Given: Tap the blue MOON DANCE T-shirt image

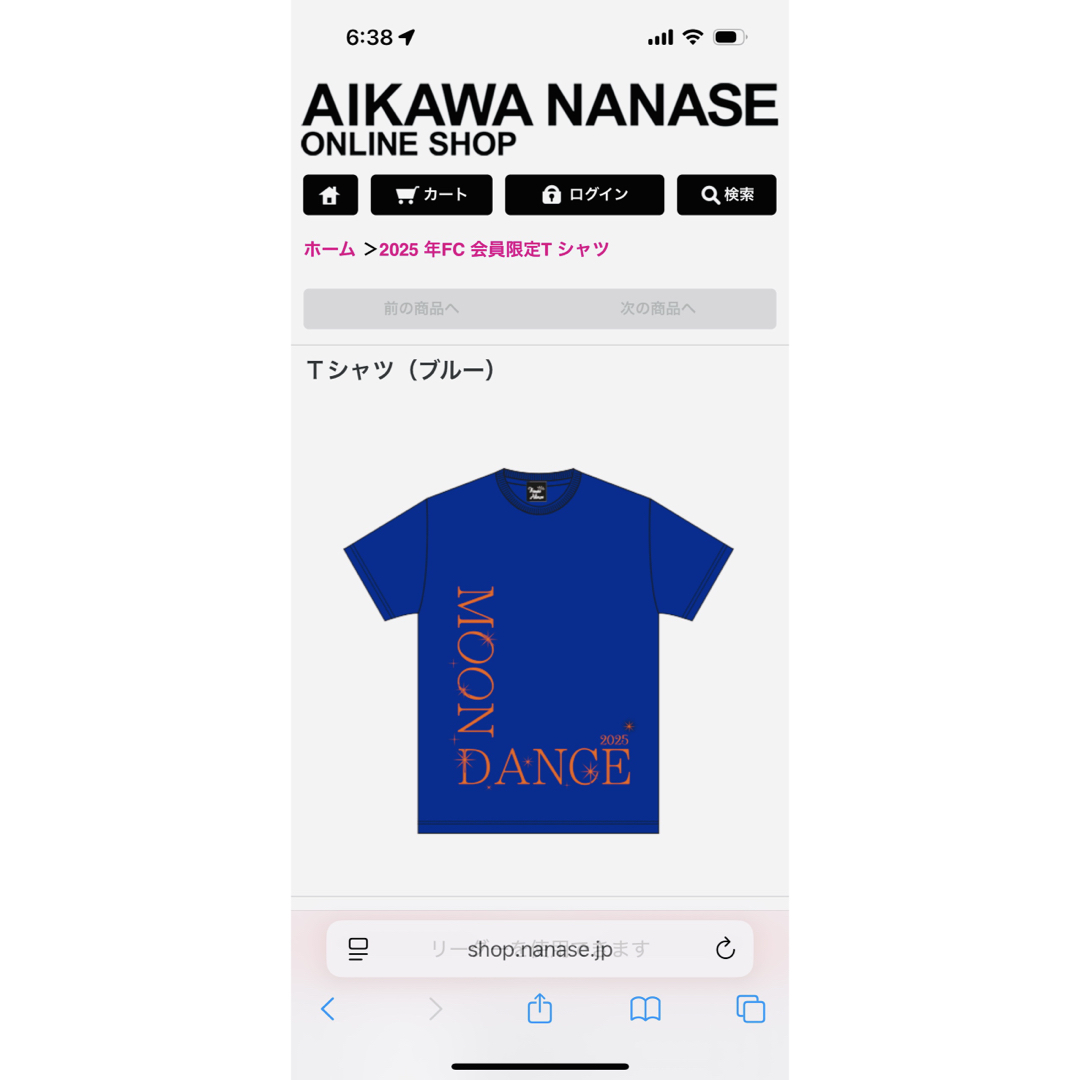Looking at the screenshot, I should (x=539, y=651).
